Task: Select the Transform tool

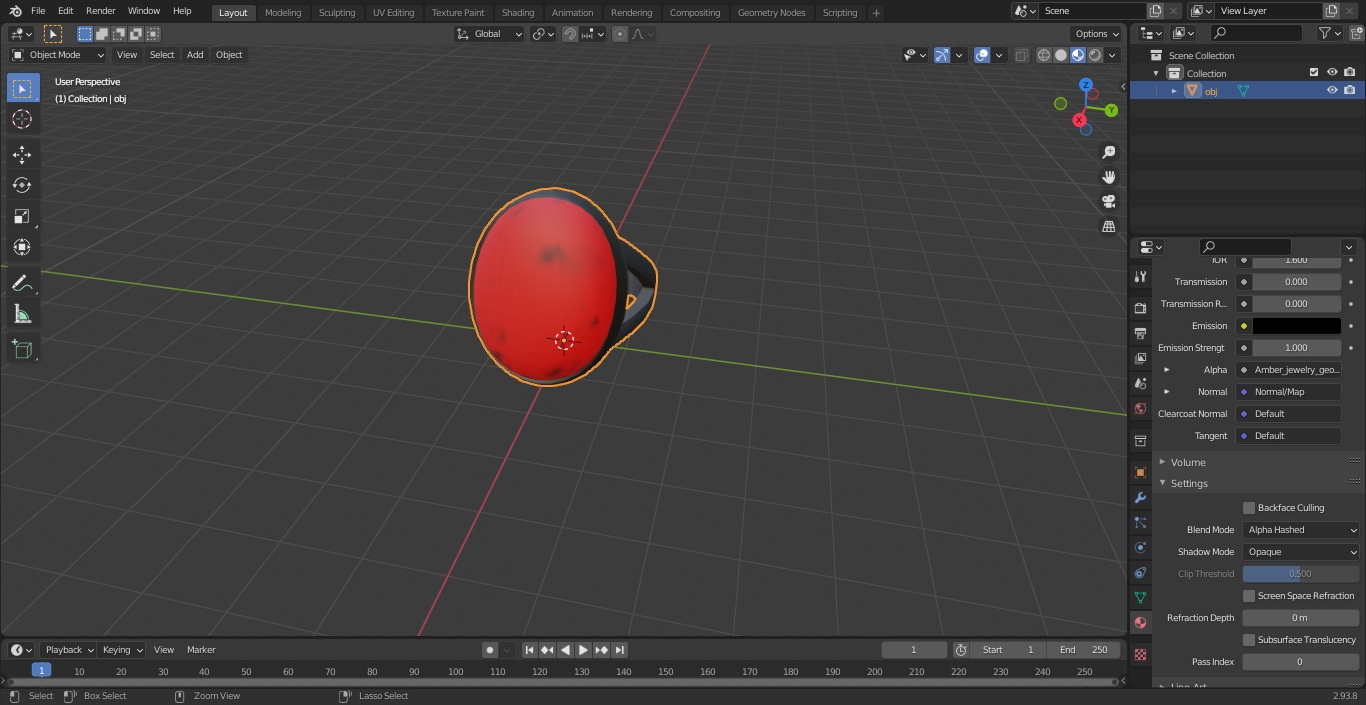Action: (22, 247)
